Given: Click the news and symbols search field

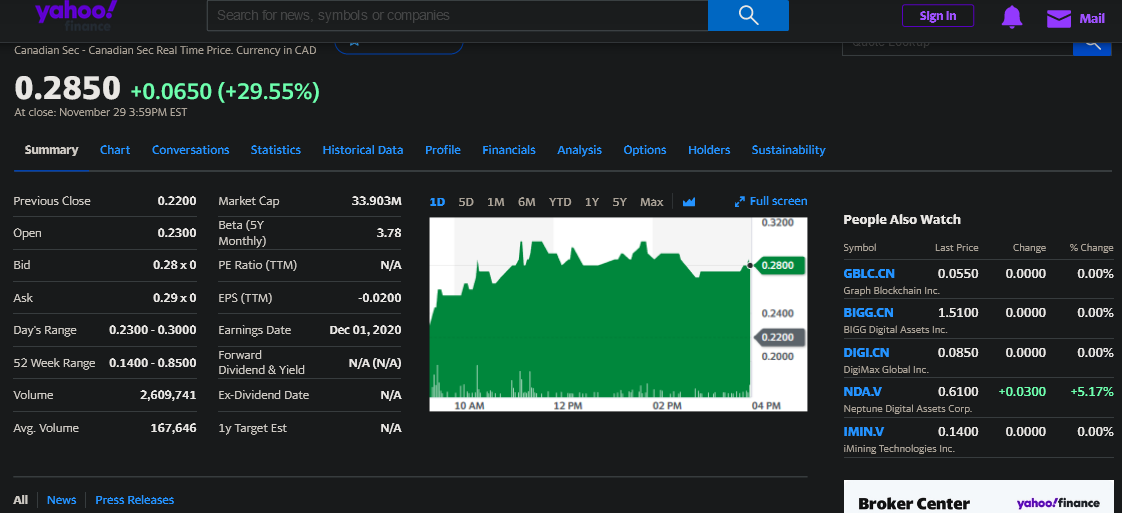Looking at the screenshot, I should 457,15.
